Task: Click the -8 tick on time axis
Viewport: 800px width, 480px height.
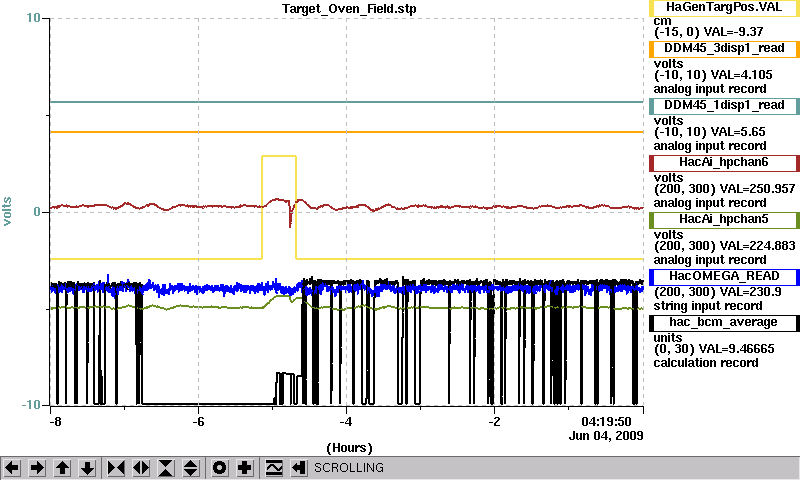Action: [x=55, y=422]
